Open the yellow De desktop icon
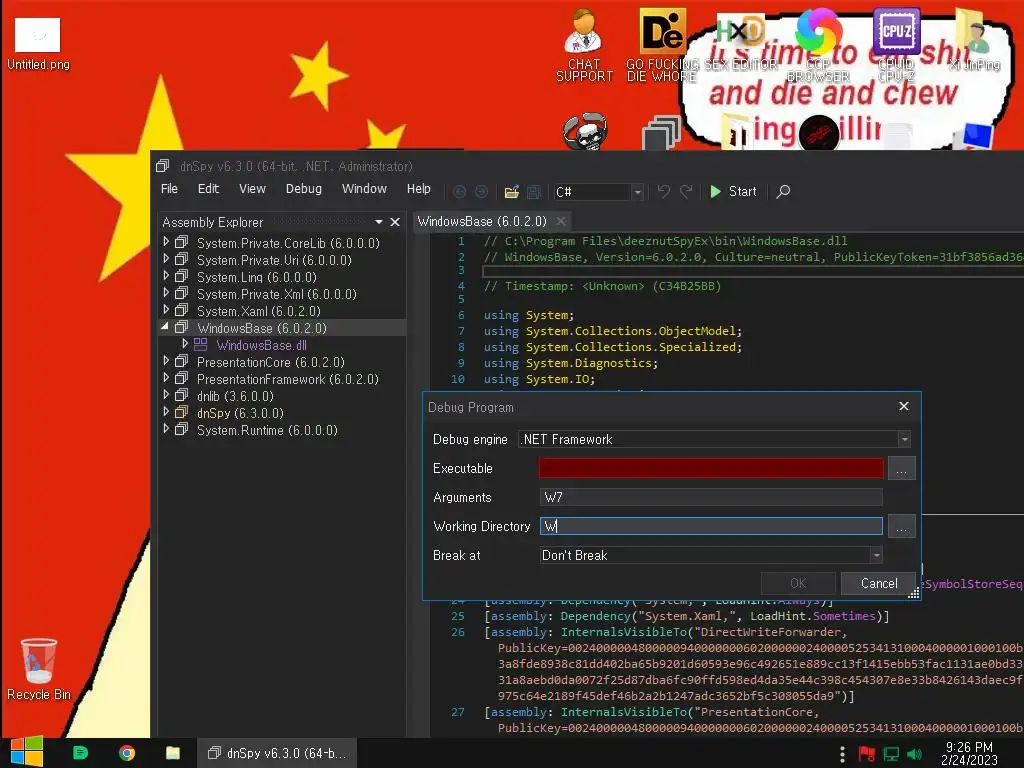Image resolution: width=1024 pixels, height=768 pixels. [662, 46]
